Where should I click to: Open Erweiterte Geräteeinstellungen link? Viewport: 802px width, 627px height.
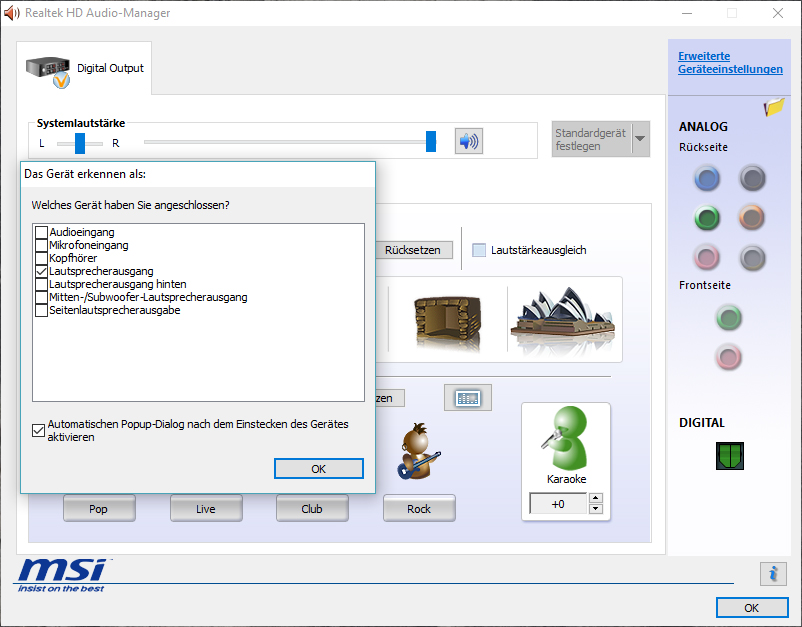(730, 62)
